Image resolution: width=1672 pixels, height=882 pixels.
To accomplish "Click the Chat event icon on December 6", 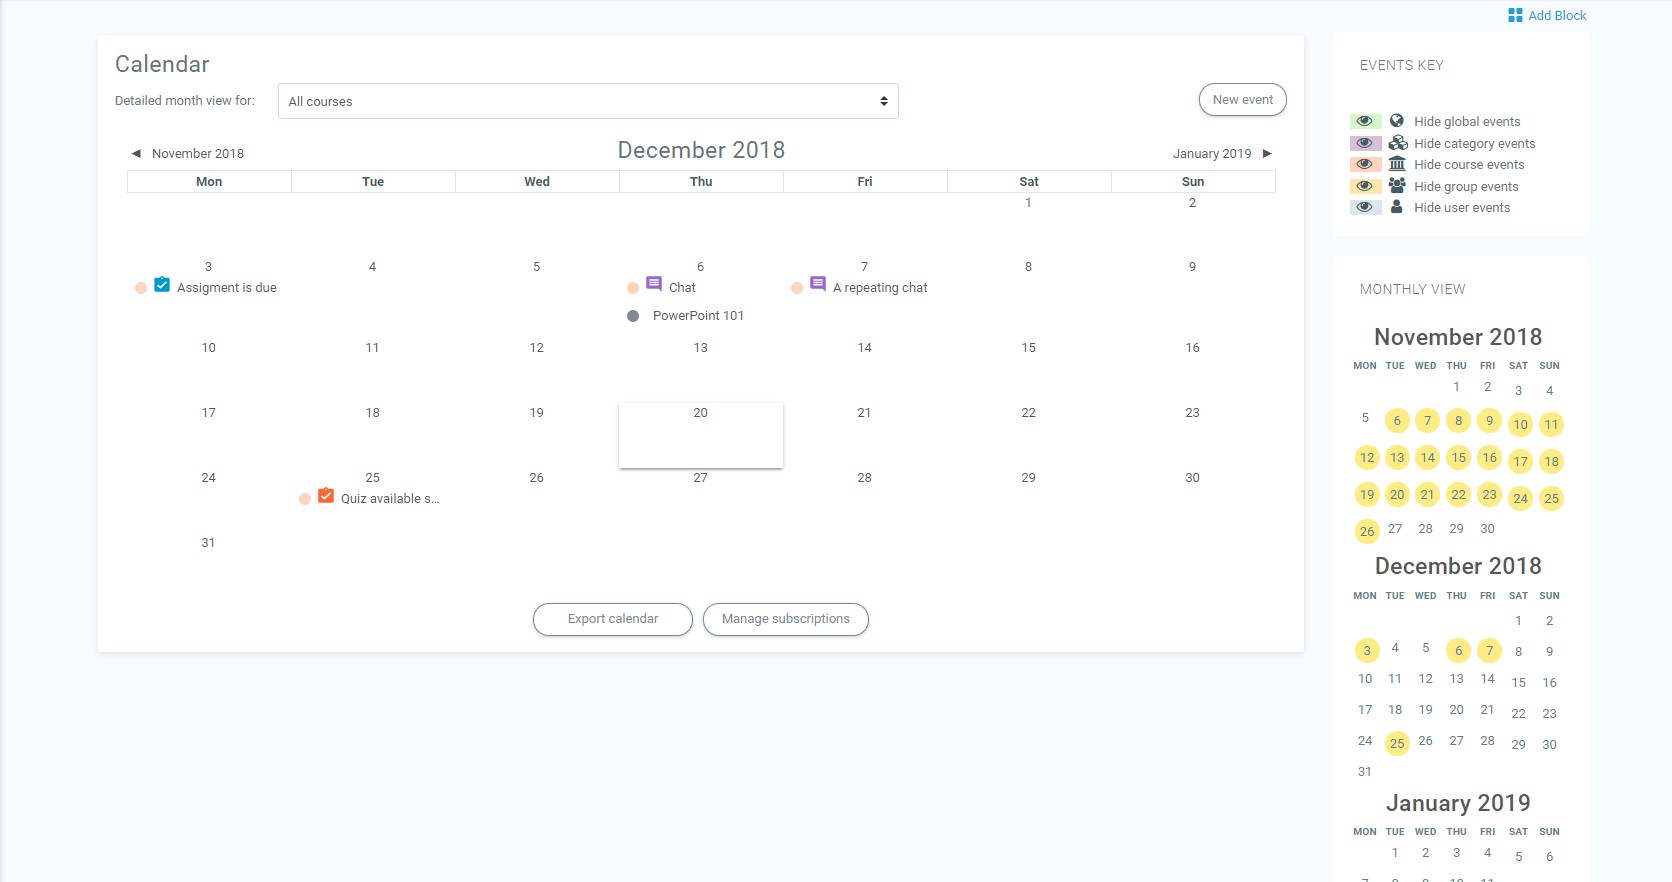I will point(654,284).
